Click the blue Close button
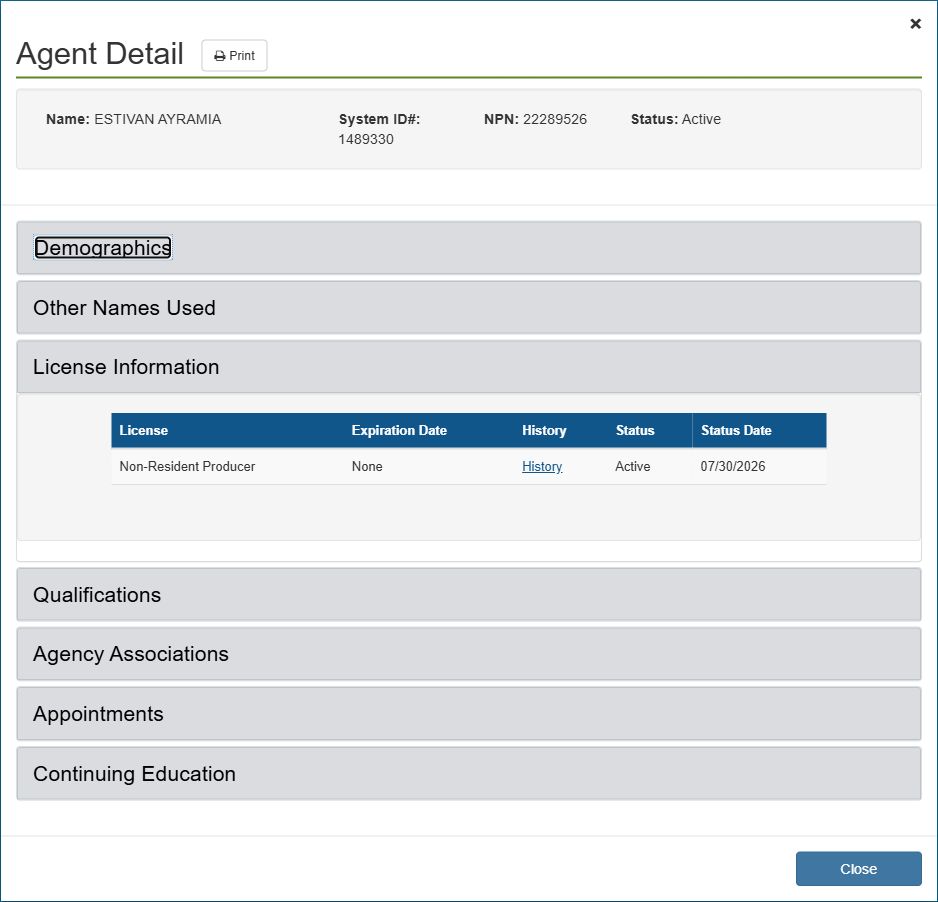Image resolution: width=938 pixels, height=902 pixels. click(x=858, y=869)
